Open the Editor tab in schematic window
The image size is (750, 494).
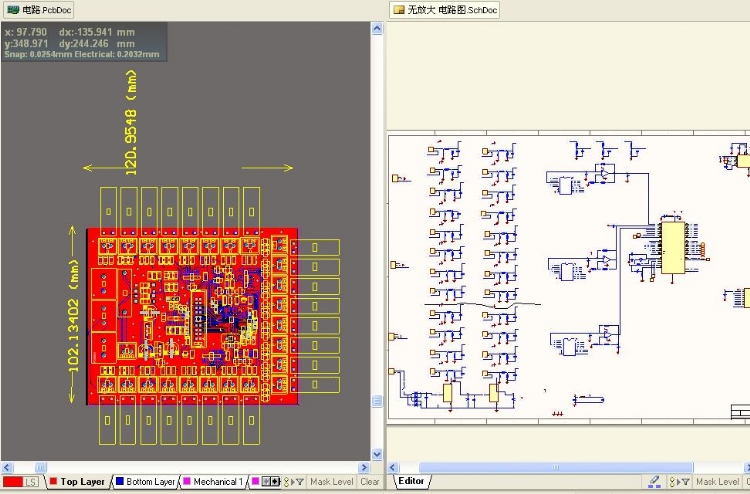coord(411,481)
